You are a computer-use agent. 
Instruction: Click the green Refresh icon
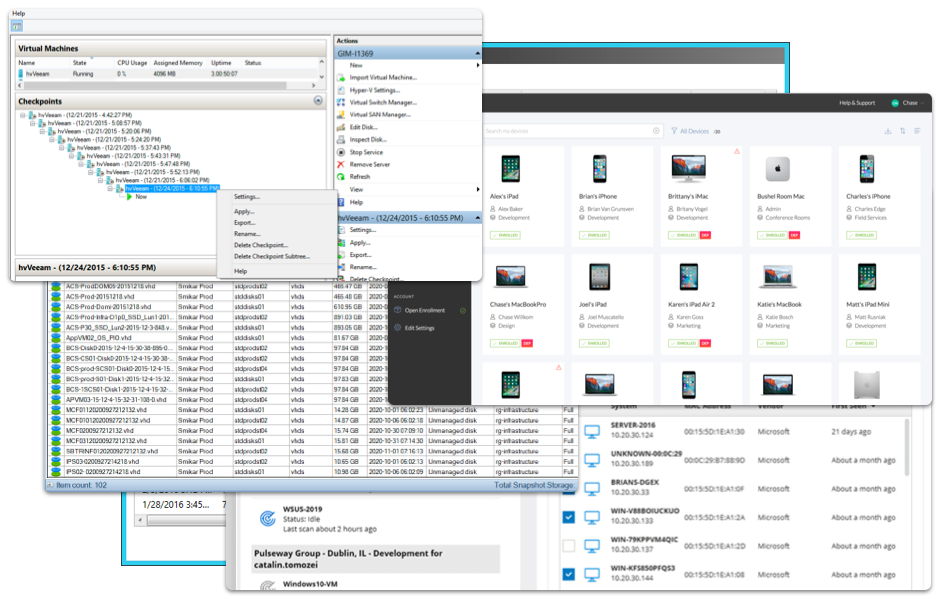(341, 177)
